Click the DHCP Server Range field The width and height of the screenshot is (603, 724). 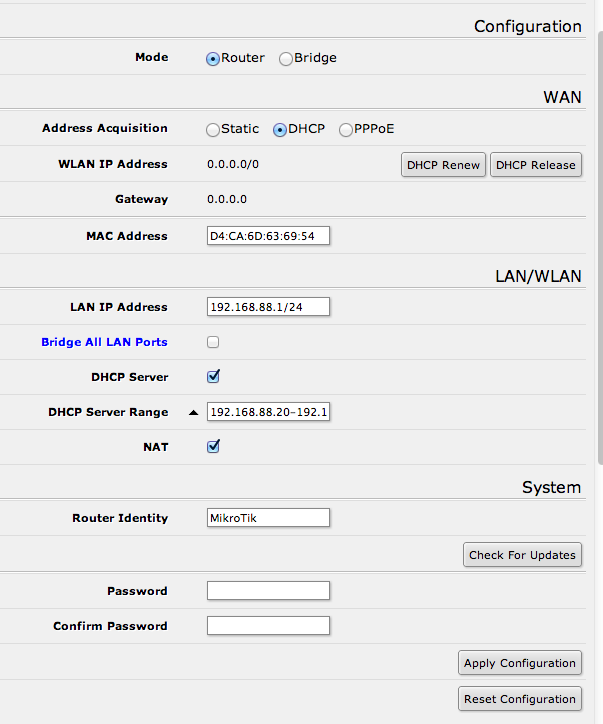coord(268,412)
